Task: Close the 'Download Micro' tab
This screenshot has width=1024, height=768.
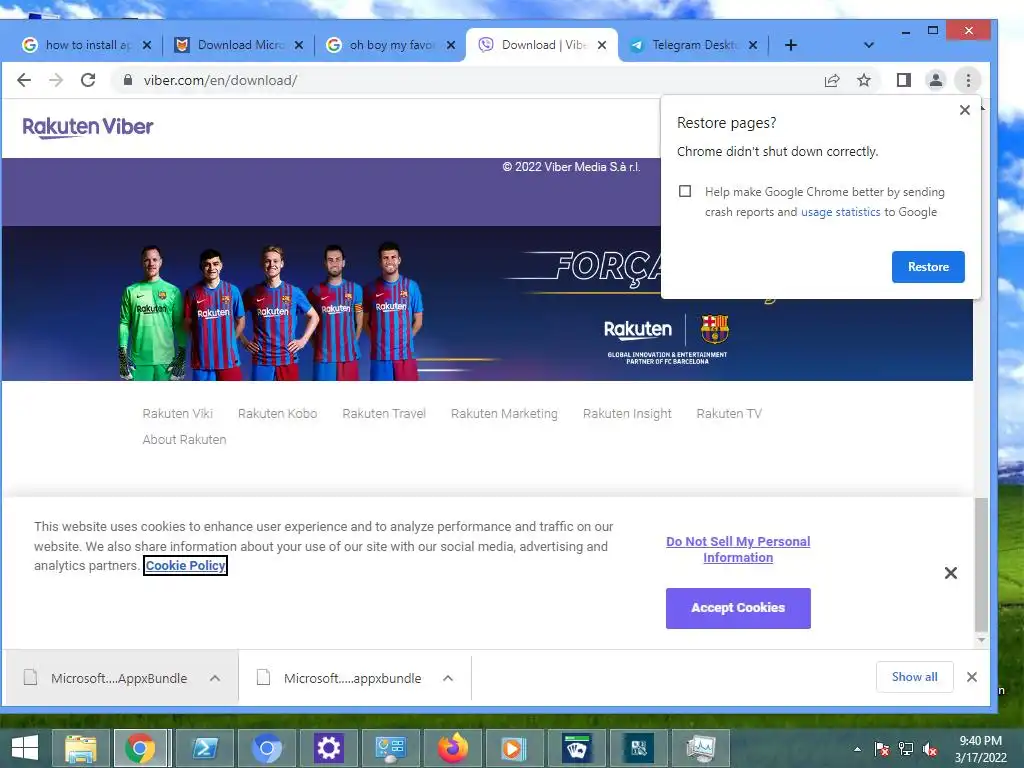Action: click(298, 45)
